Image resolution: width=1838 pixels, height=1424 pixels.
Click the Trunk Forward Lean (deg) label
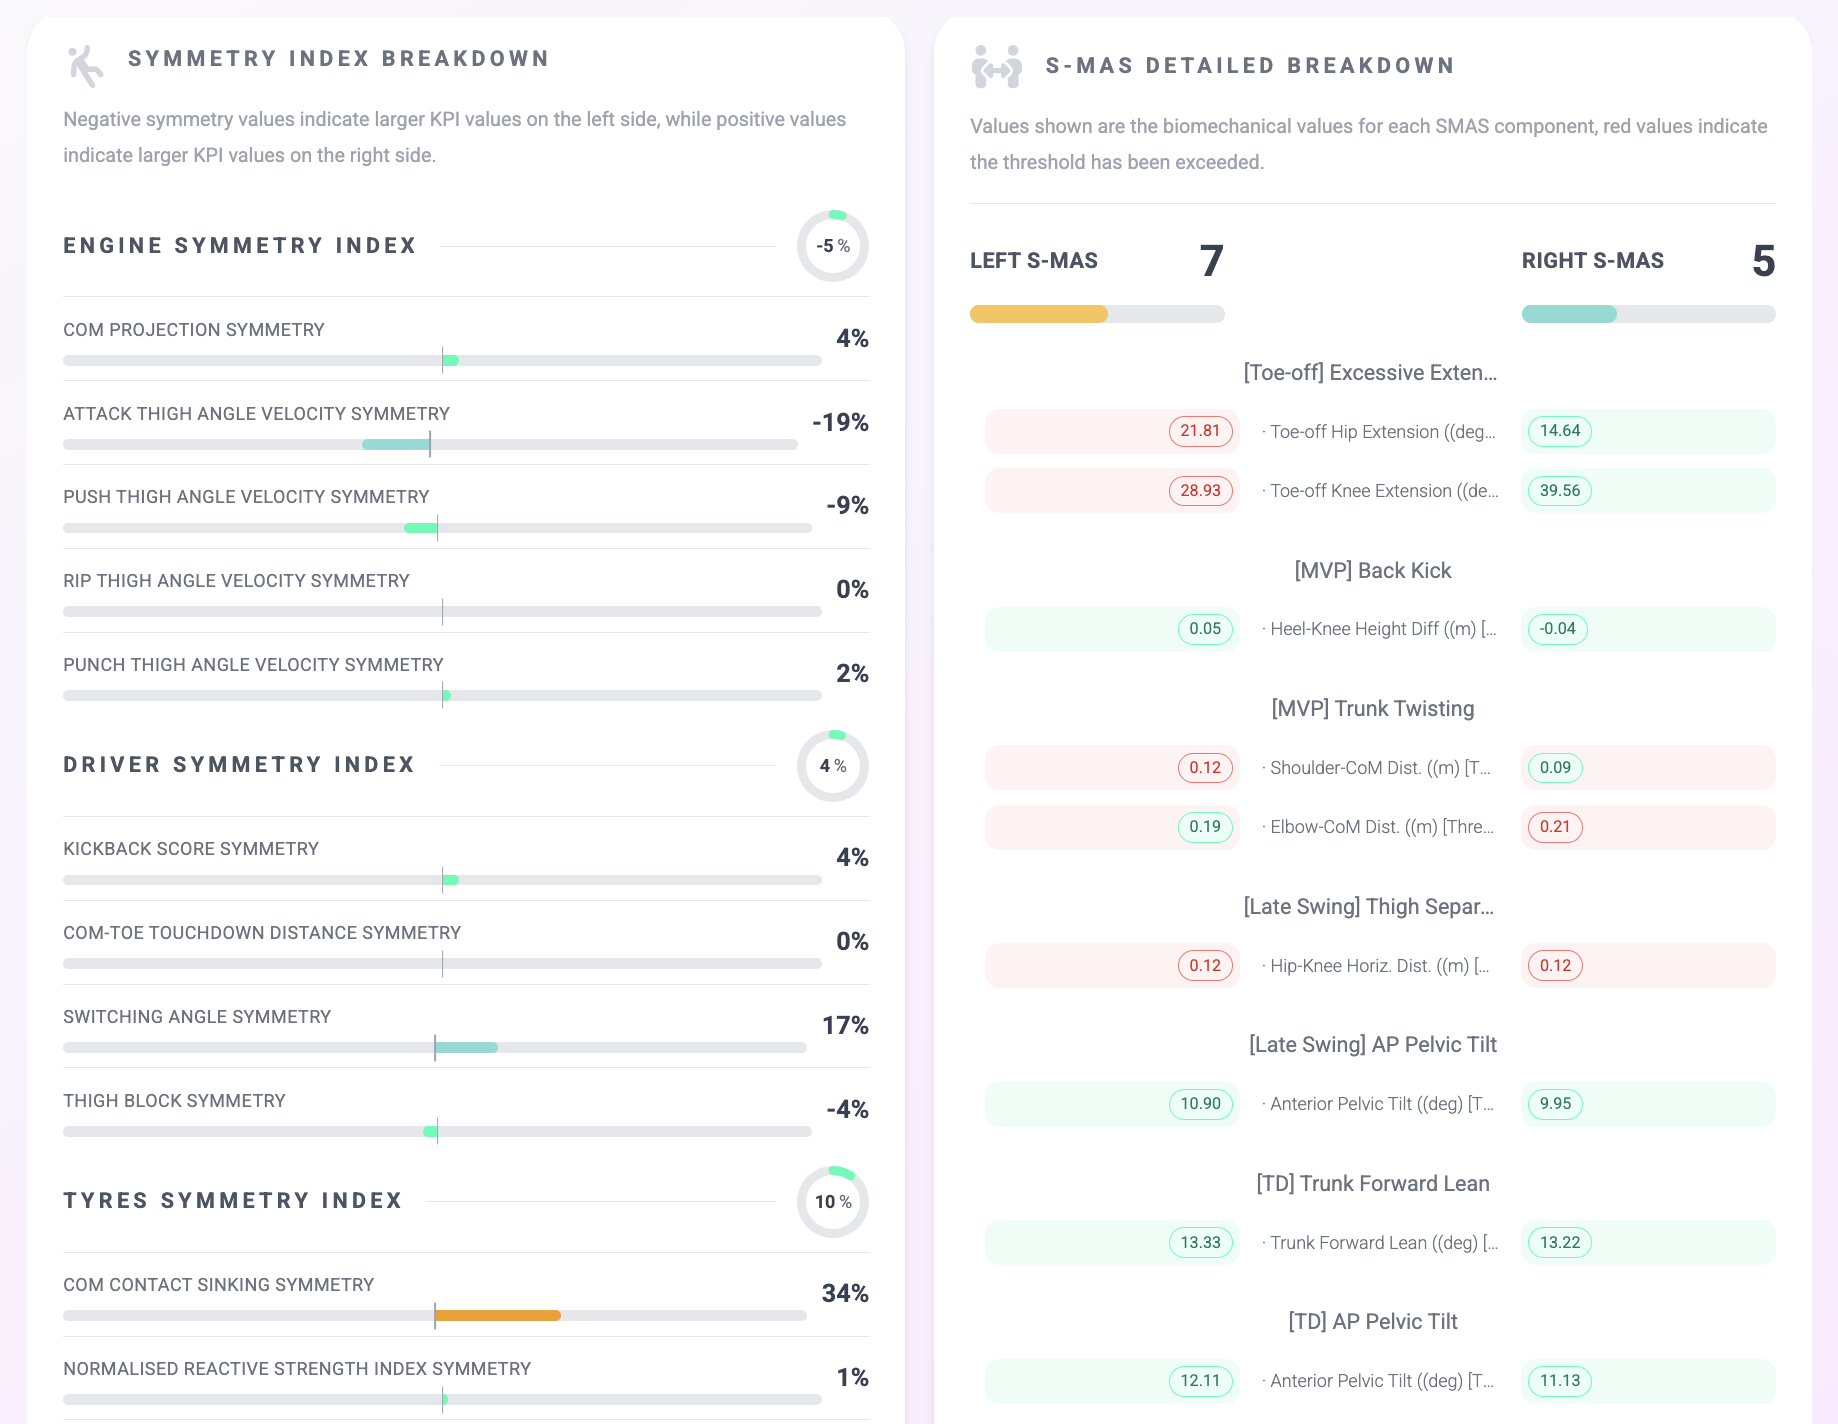pyautogui.click(x=1380, y=1243)
